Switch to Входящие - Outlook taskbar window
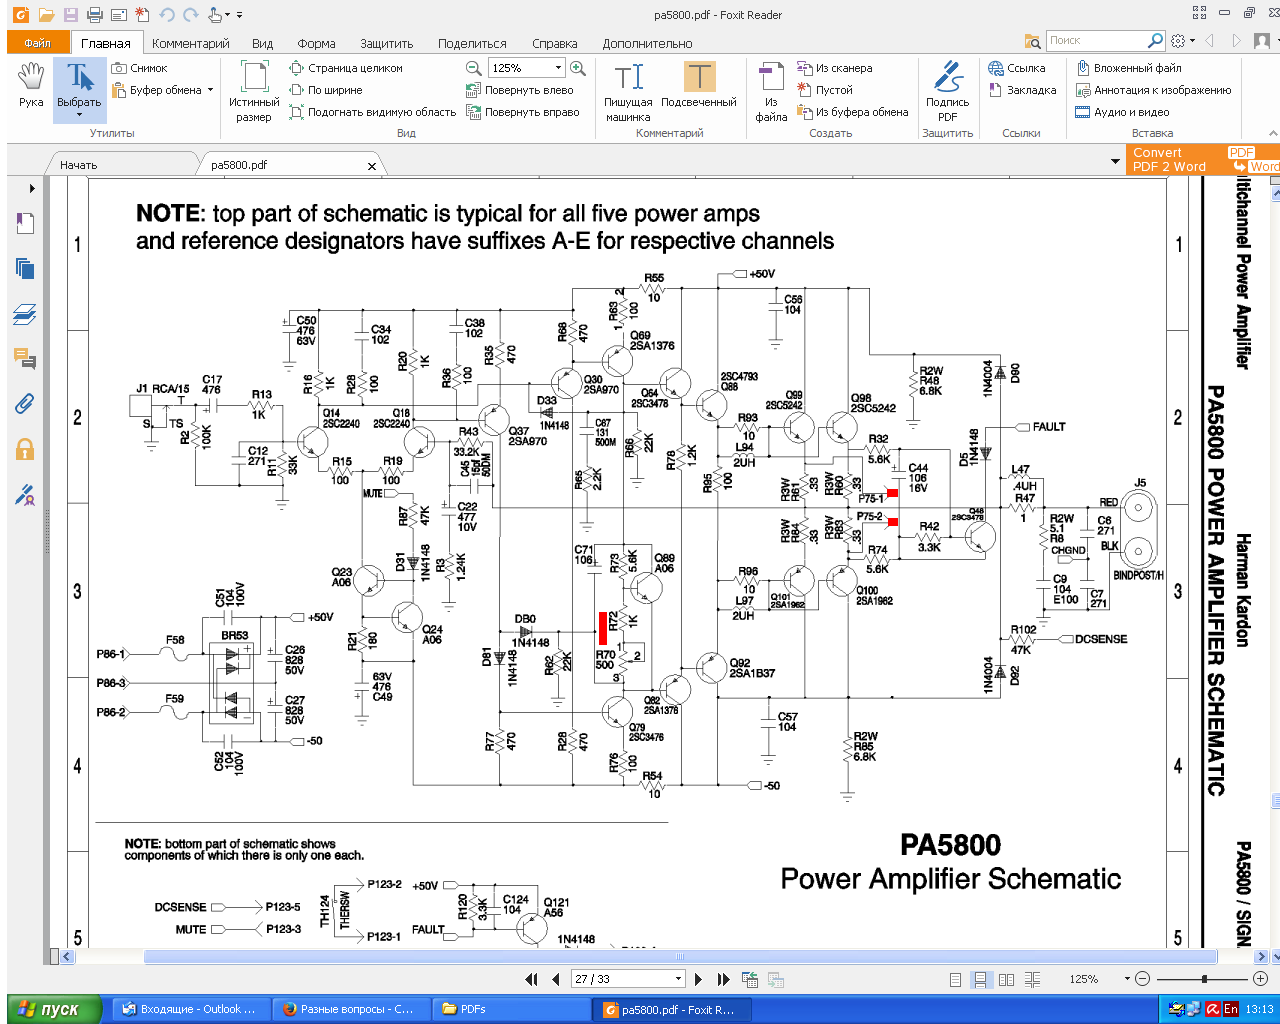Viewport: 1280px width, 1024px height. pyautogui.click(x=189, y=1009)
